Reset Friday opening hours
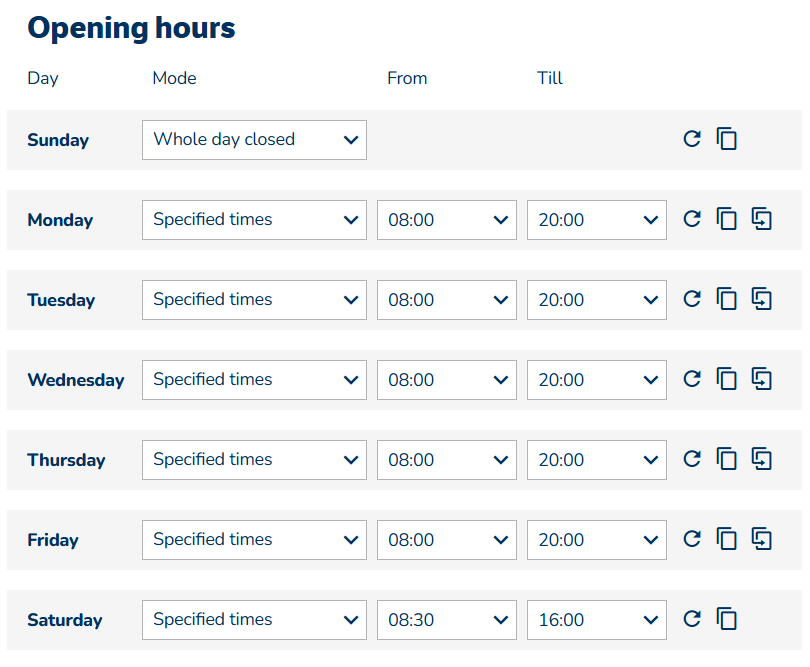Image resolution: width=810 pixels, height=667 pixels. coord(692,539)
